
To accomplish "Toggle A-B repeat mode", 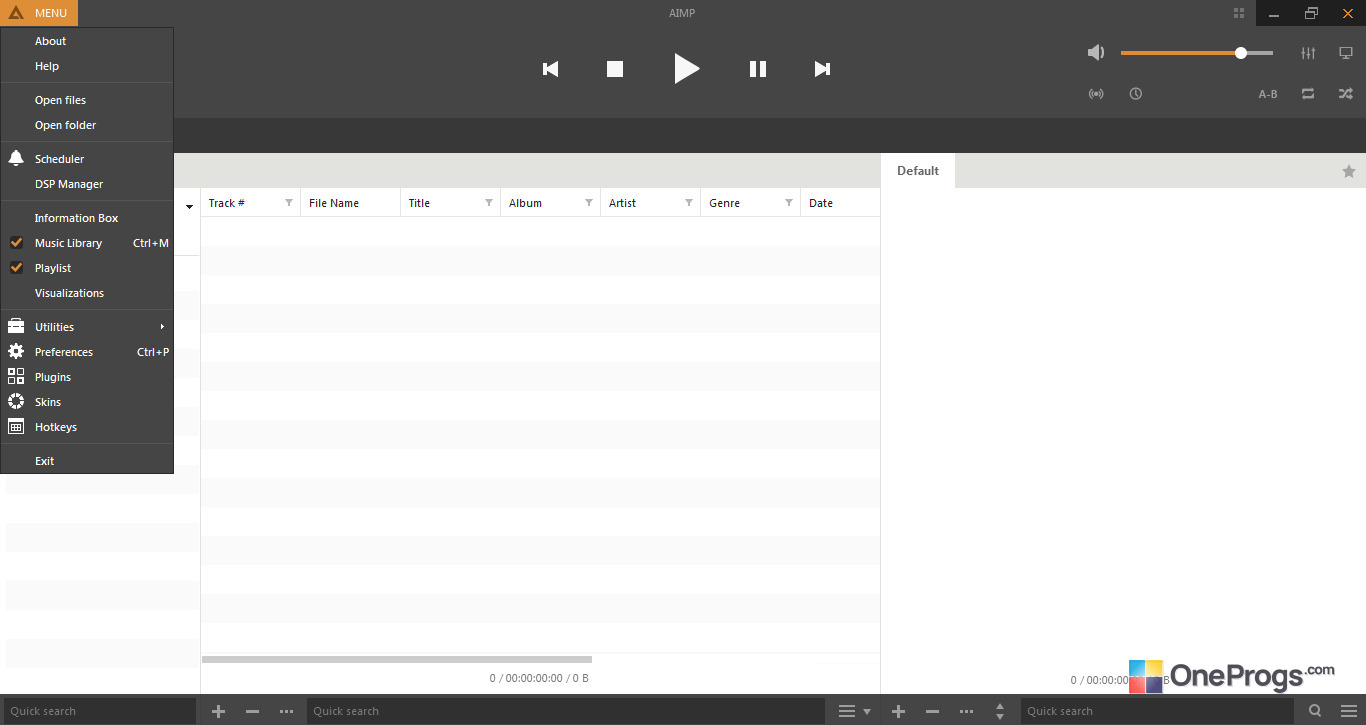I will [1268, 94].
